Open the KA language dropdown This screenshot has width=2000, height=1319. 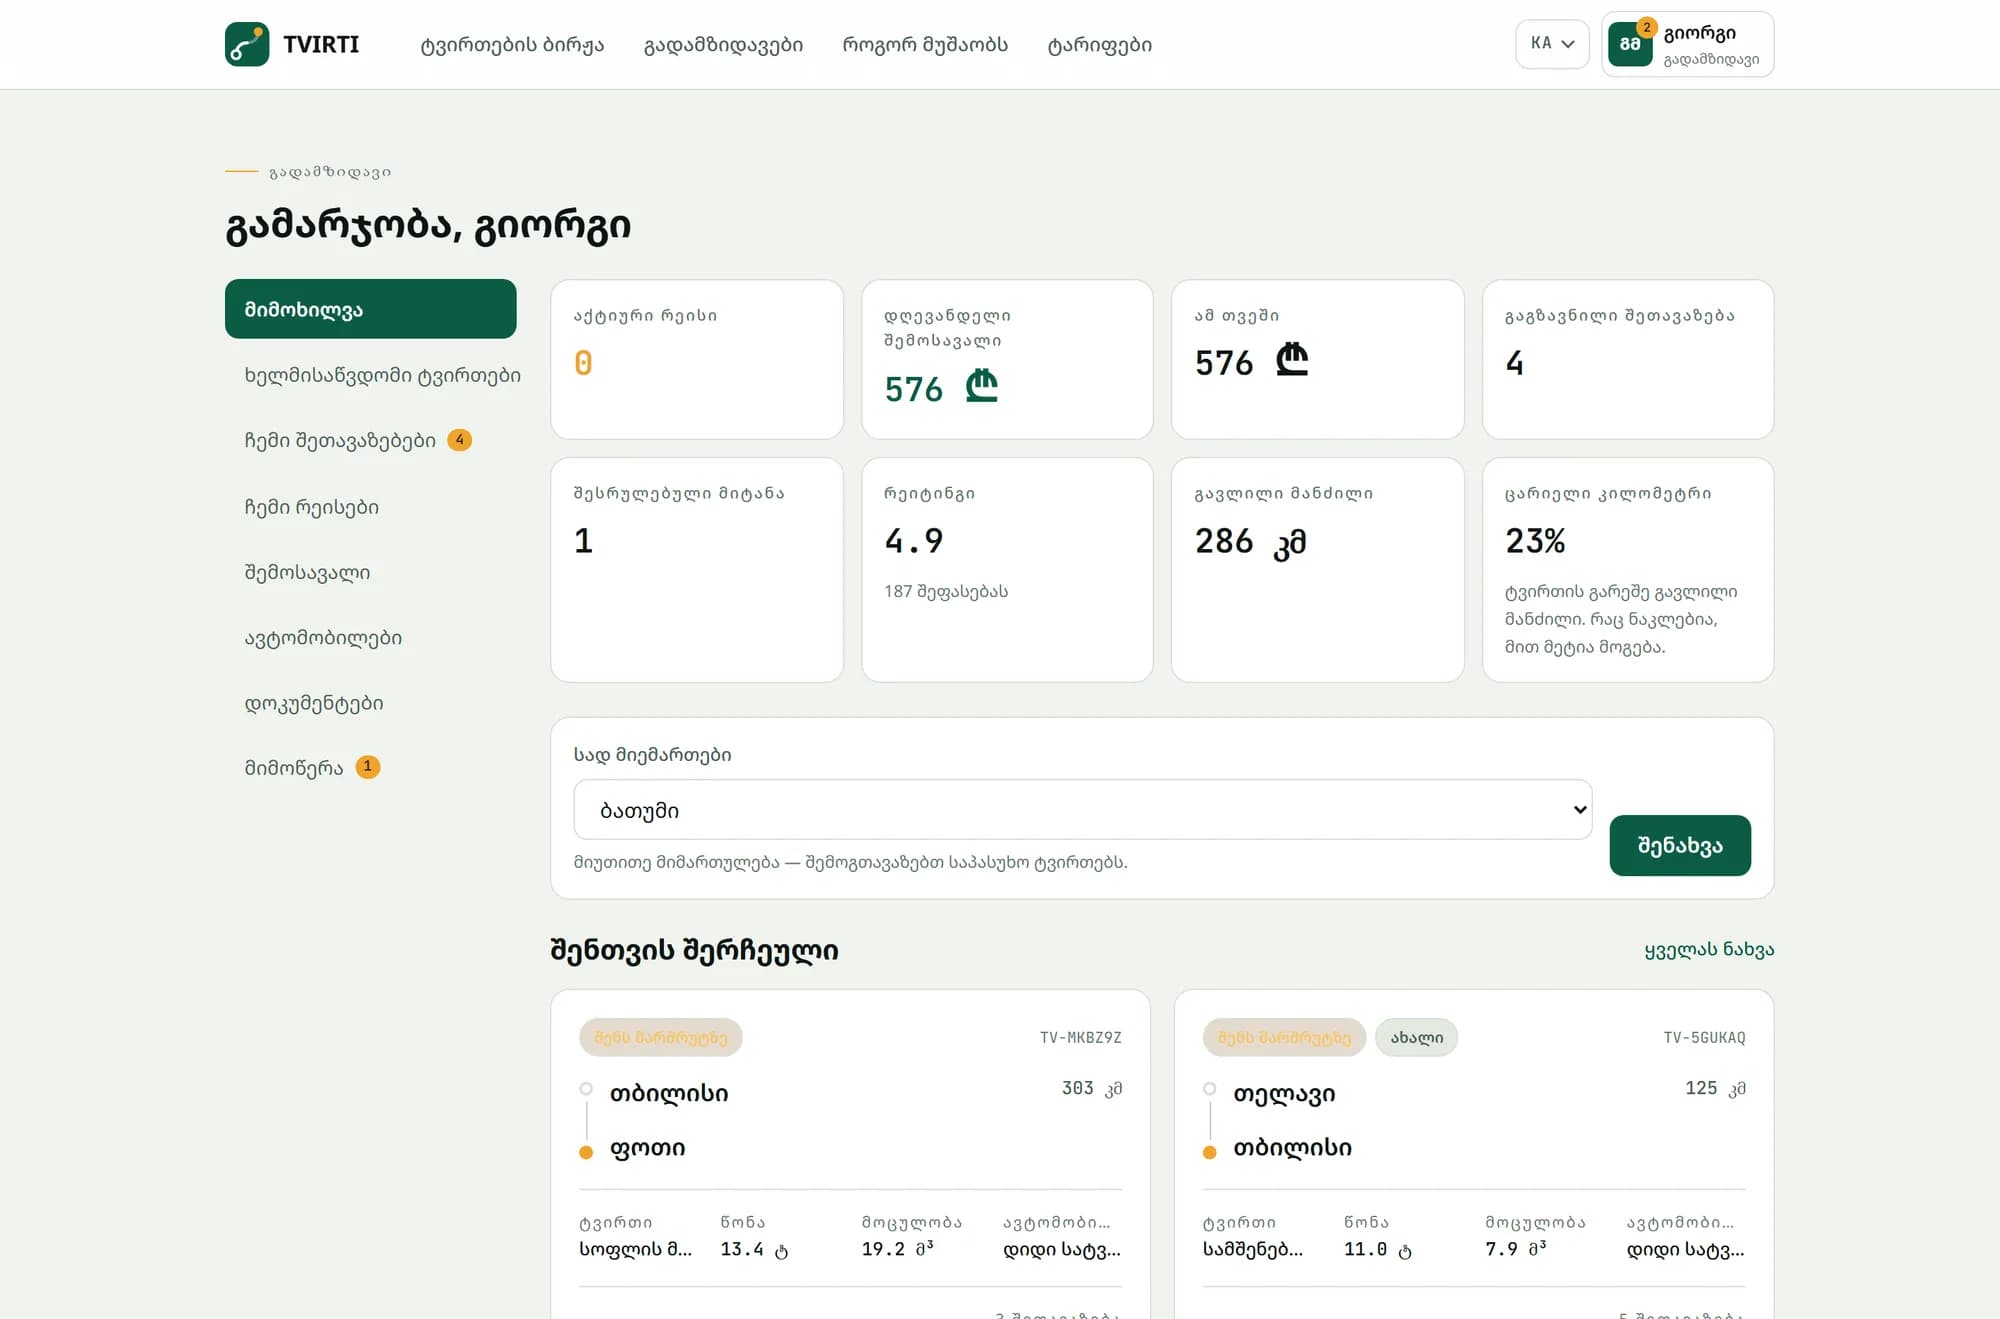pos(1552,44)
